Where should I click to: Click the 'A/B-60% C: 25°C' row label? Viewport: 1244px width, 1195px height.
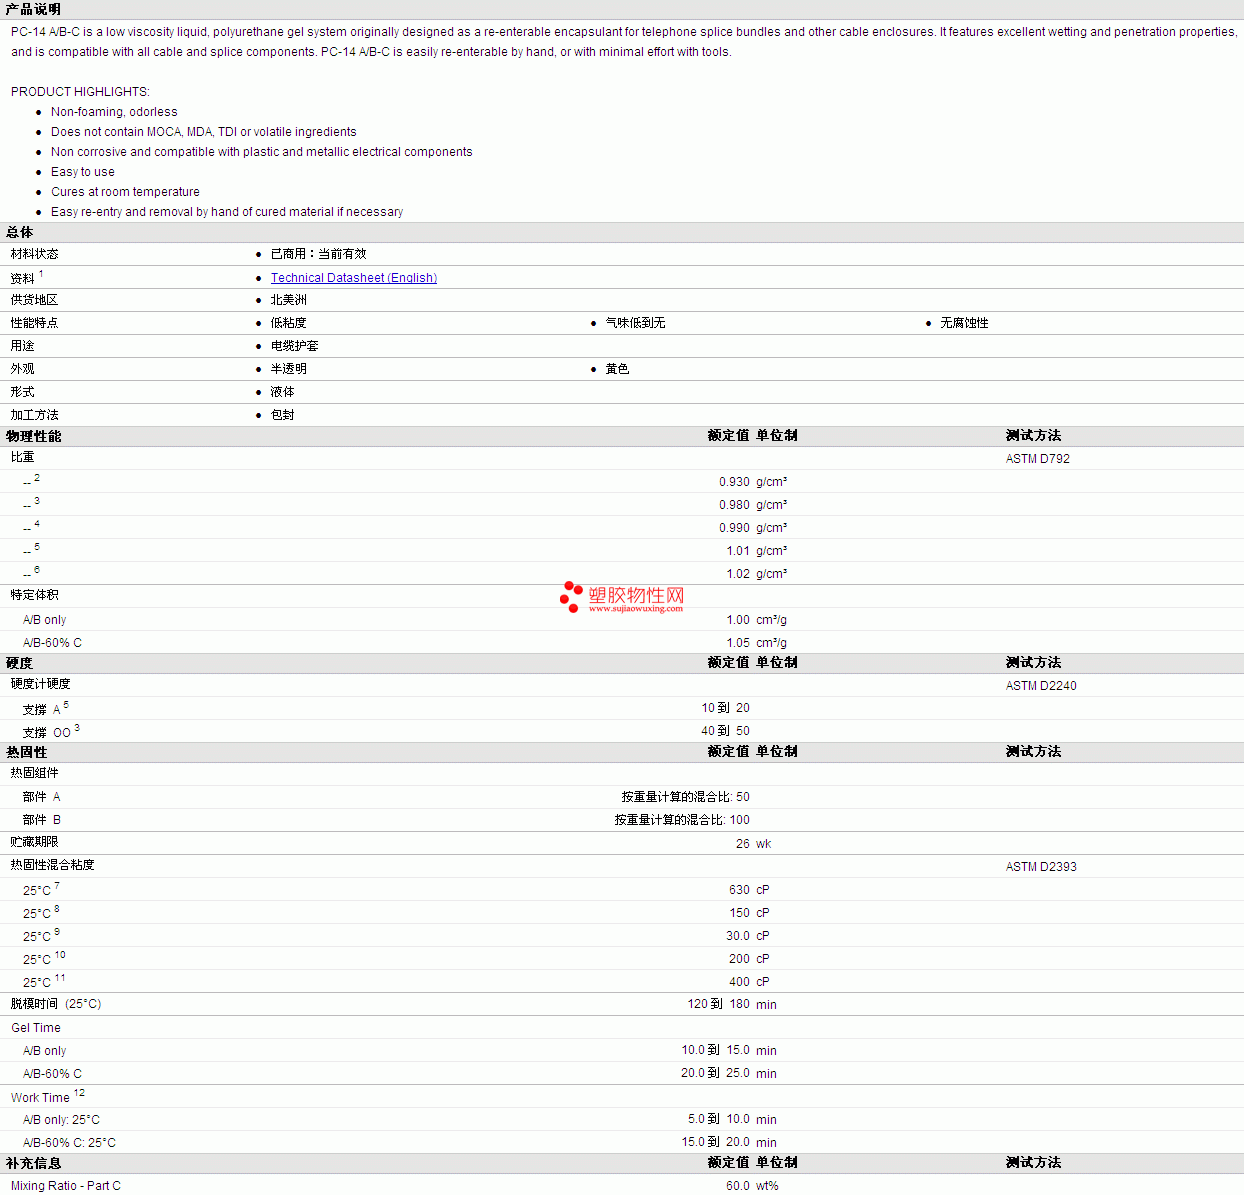pyautogui.click(x=69, y=1143)
